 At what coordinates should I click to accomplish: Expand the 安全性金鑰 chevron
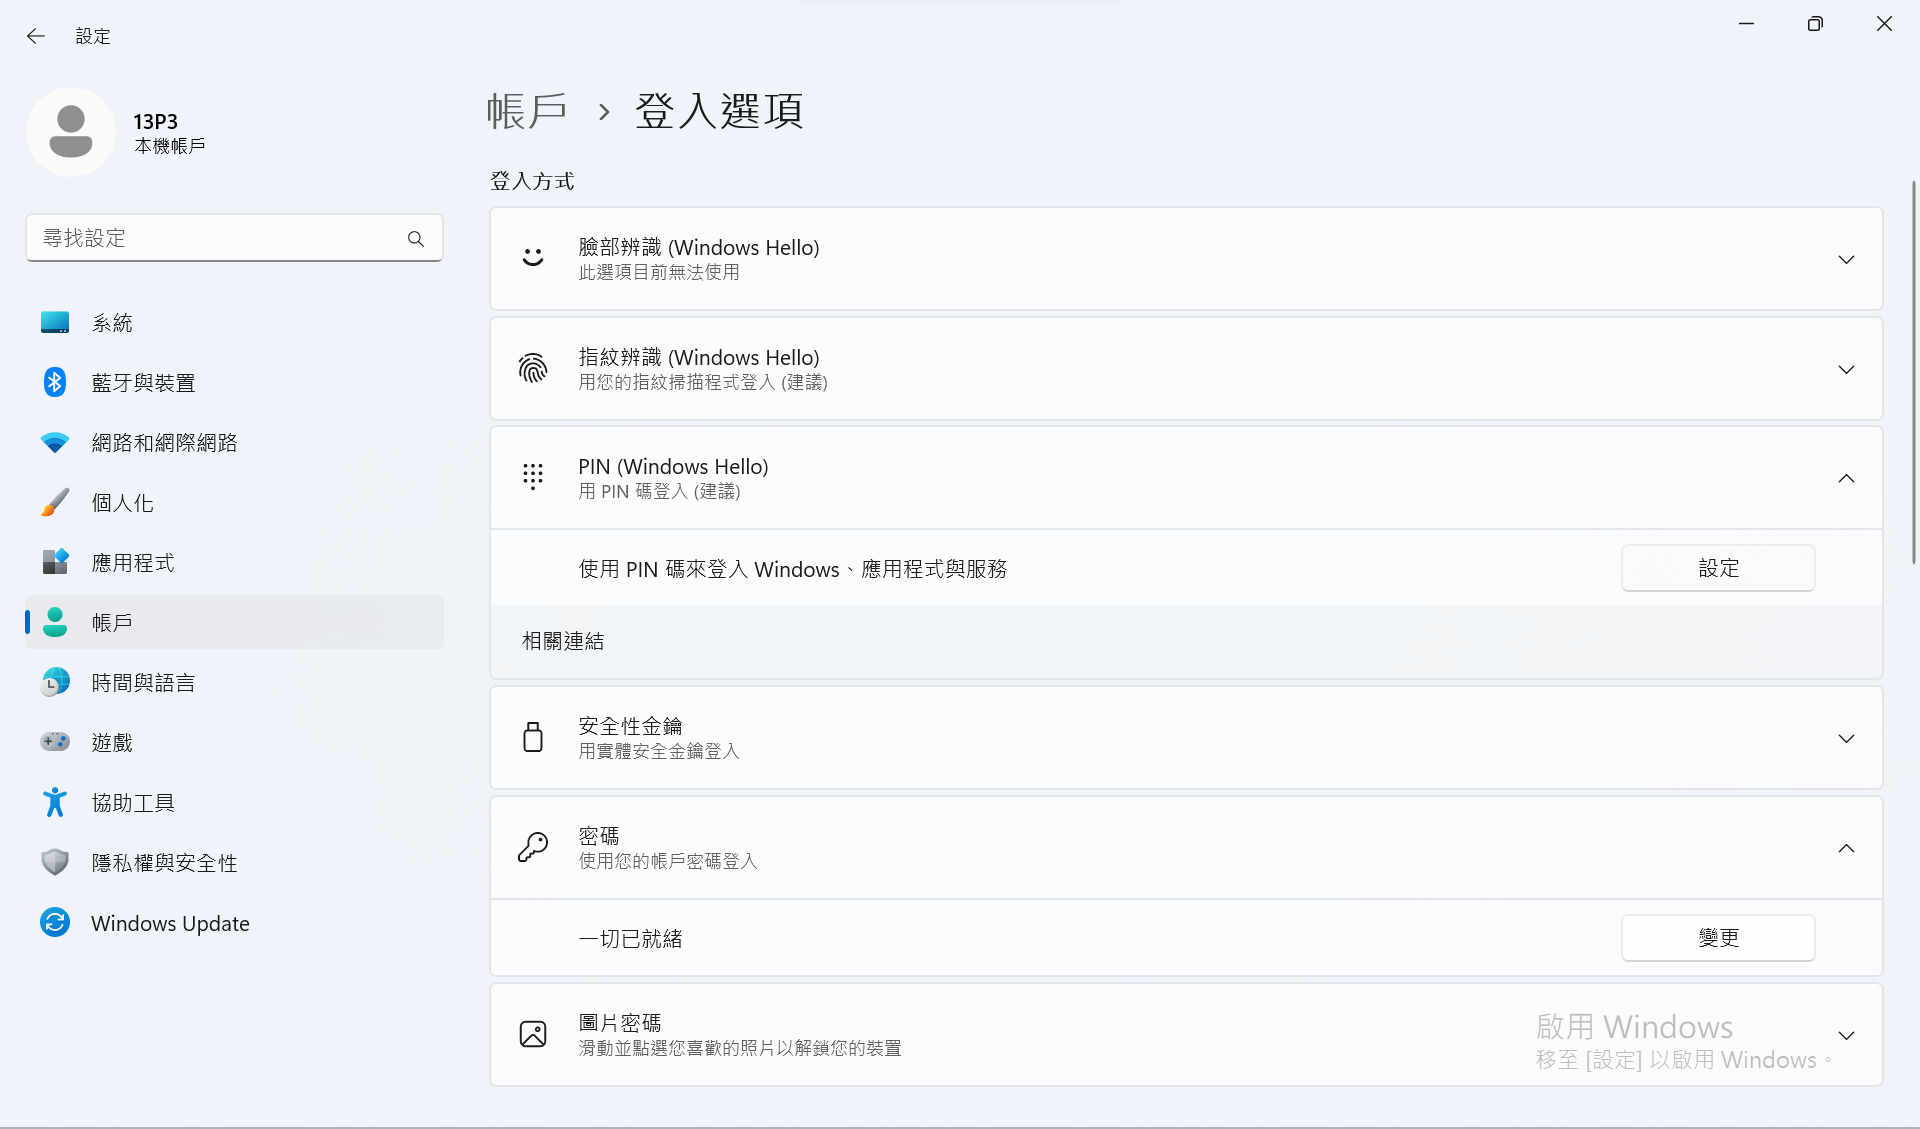(1846, 739)
